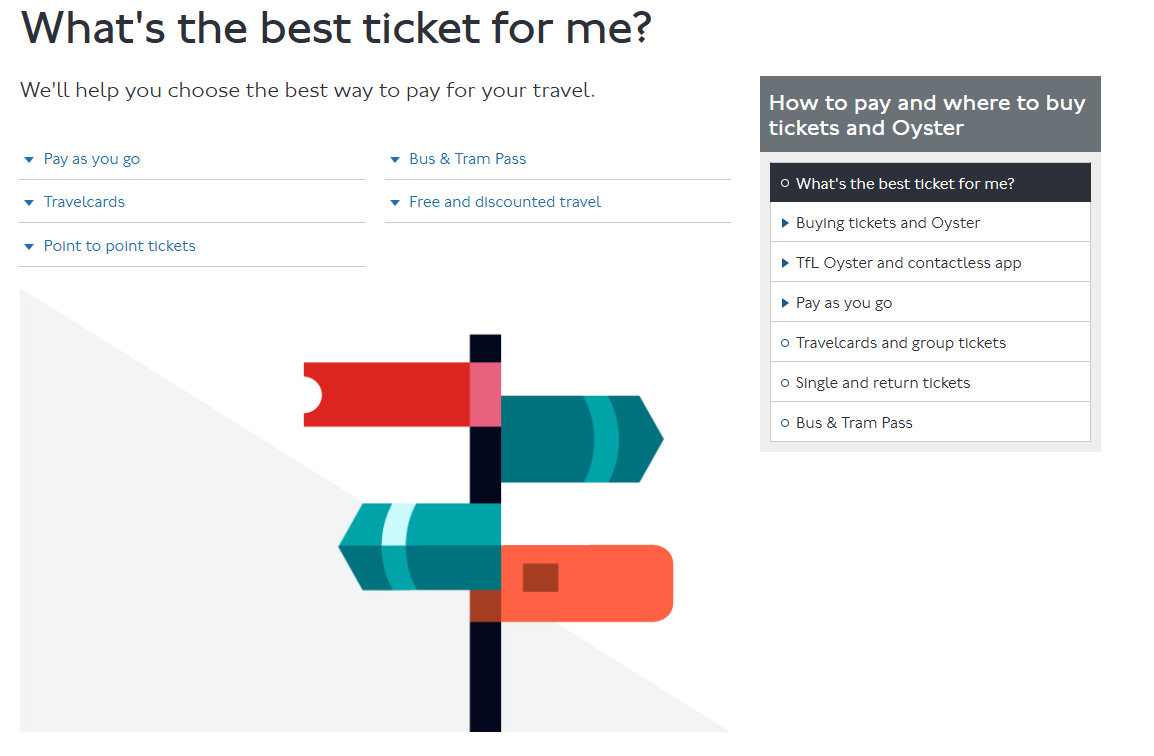This screenshot has height=756, width=1154.
Task: Expand the Pay as you go arrow
Action: (29, 160)
